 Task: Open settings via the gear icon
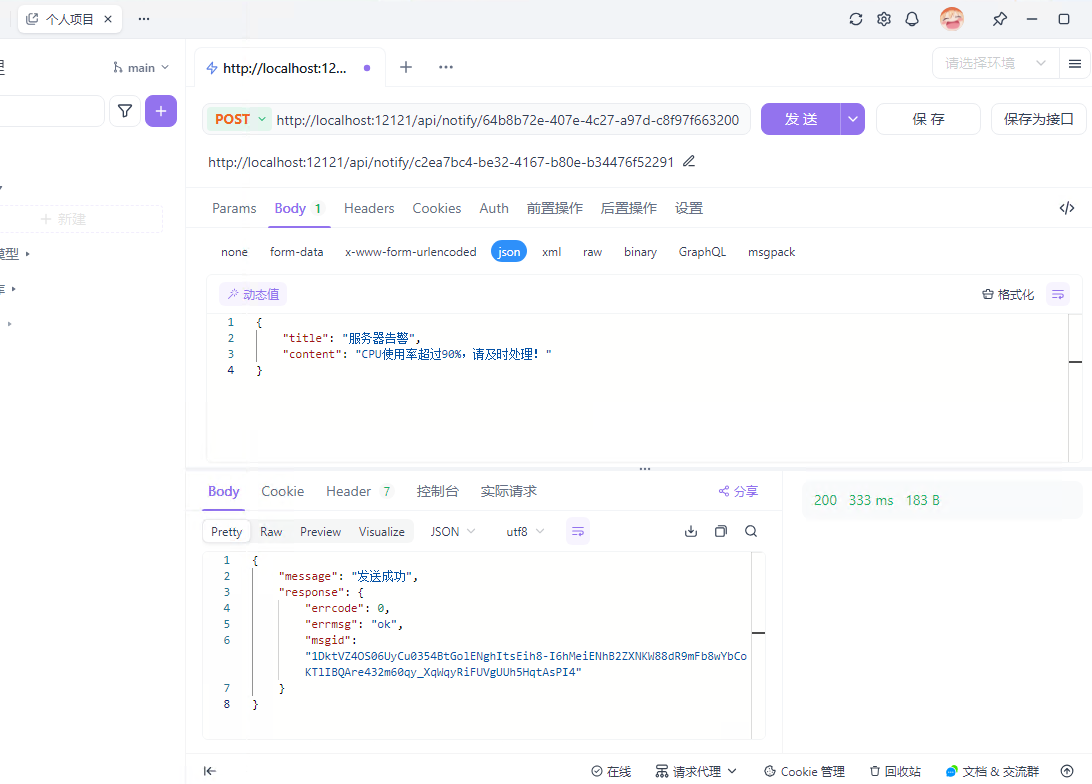coord(884,19)
